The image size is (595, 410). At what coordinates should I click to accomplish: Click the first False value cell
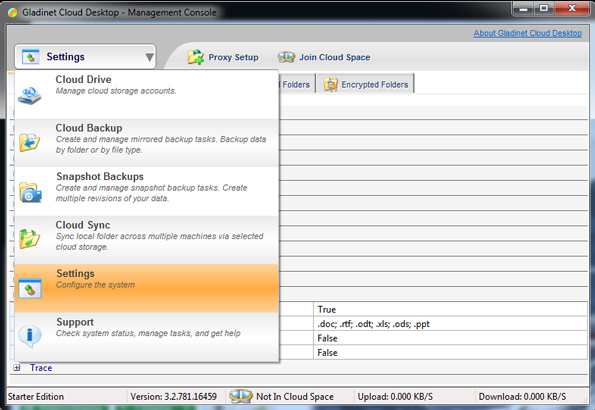click(x=450, y=338)
